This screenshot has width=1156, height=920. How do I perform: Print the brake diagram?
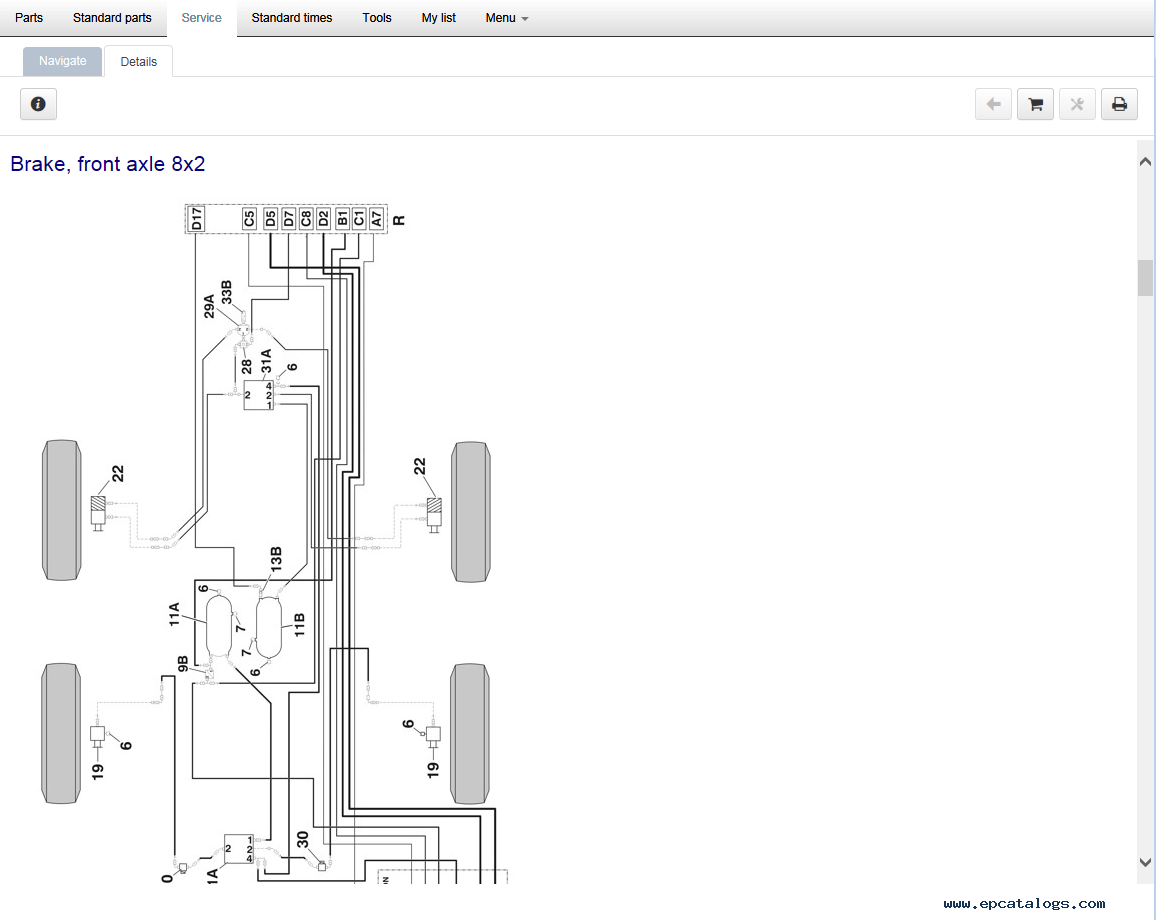[x=1119, y=104]
